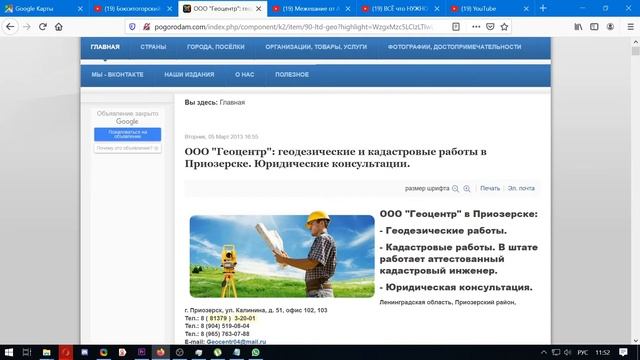This screenshot has height=360, width=640.
Task: Open the Library icon in toolbar
Action: 578,27
